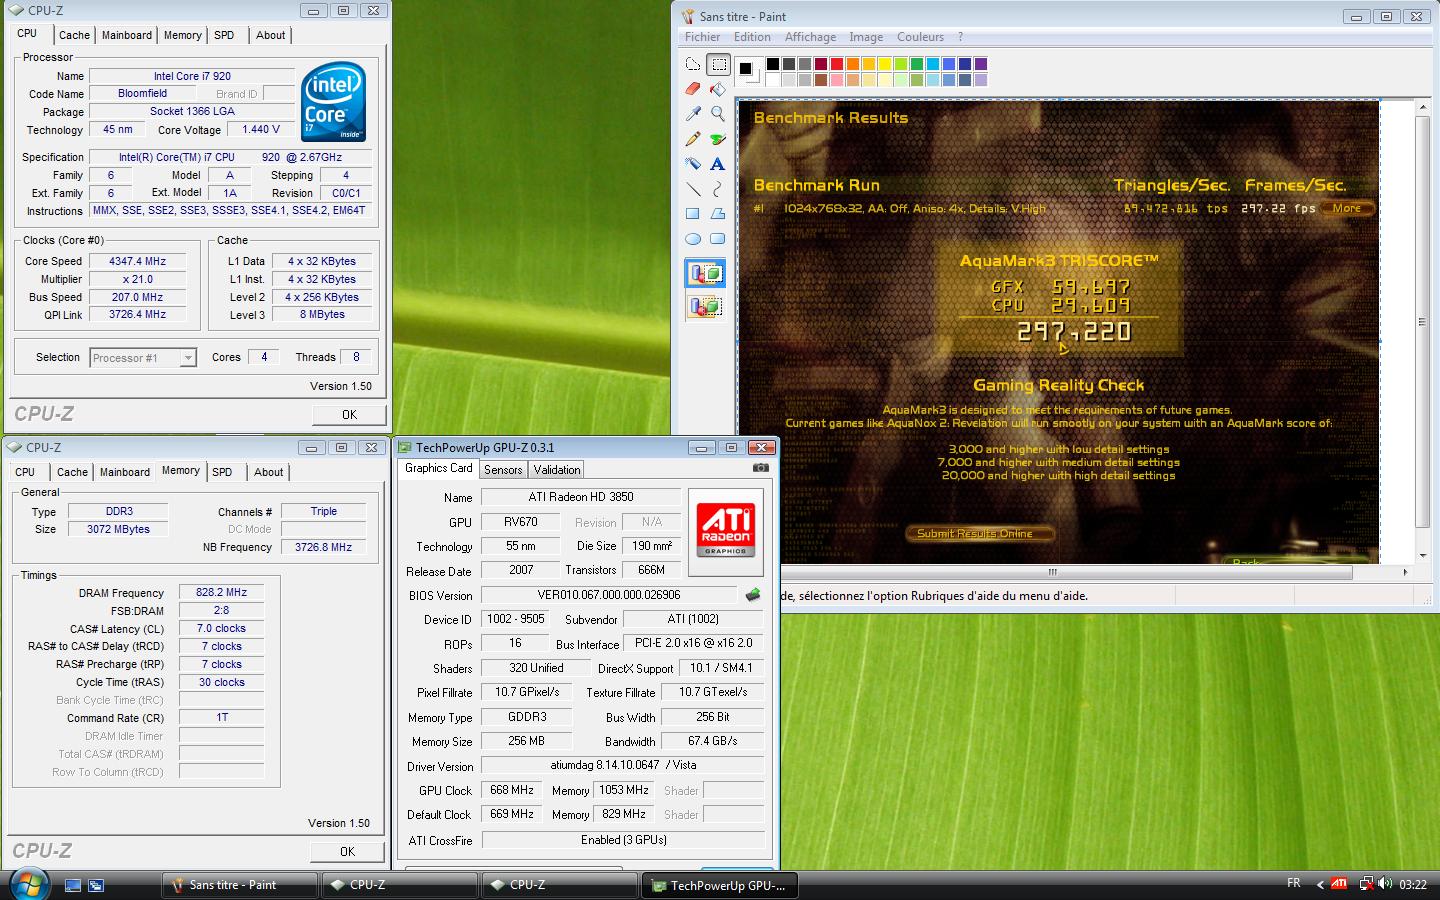Image resolution: width=1440 pixels, height=900 pixels.
Task: Click the ATI Radeon HD 3850 name field
Action: 581,497
